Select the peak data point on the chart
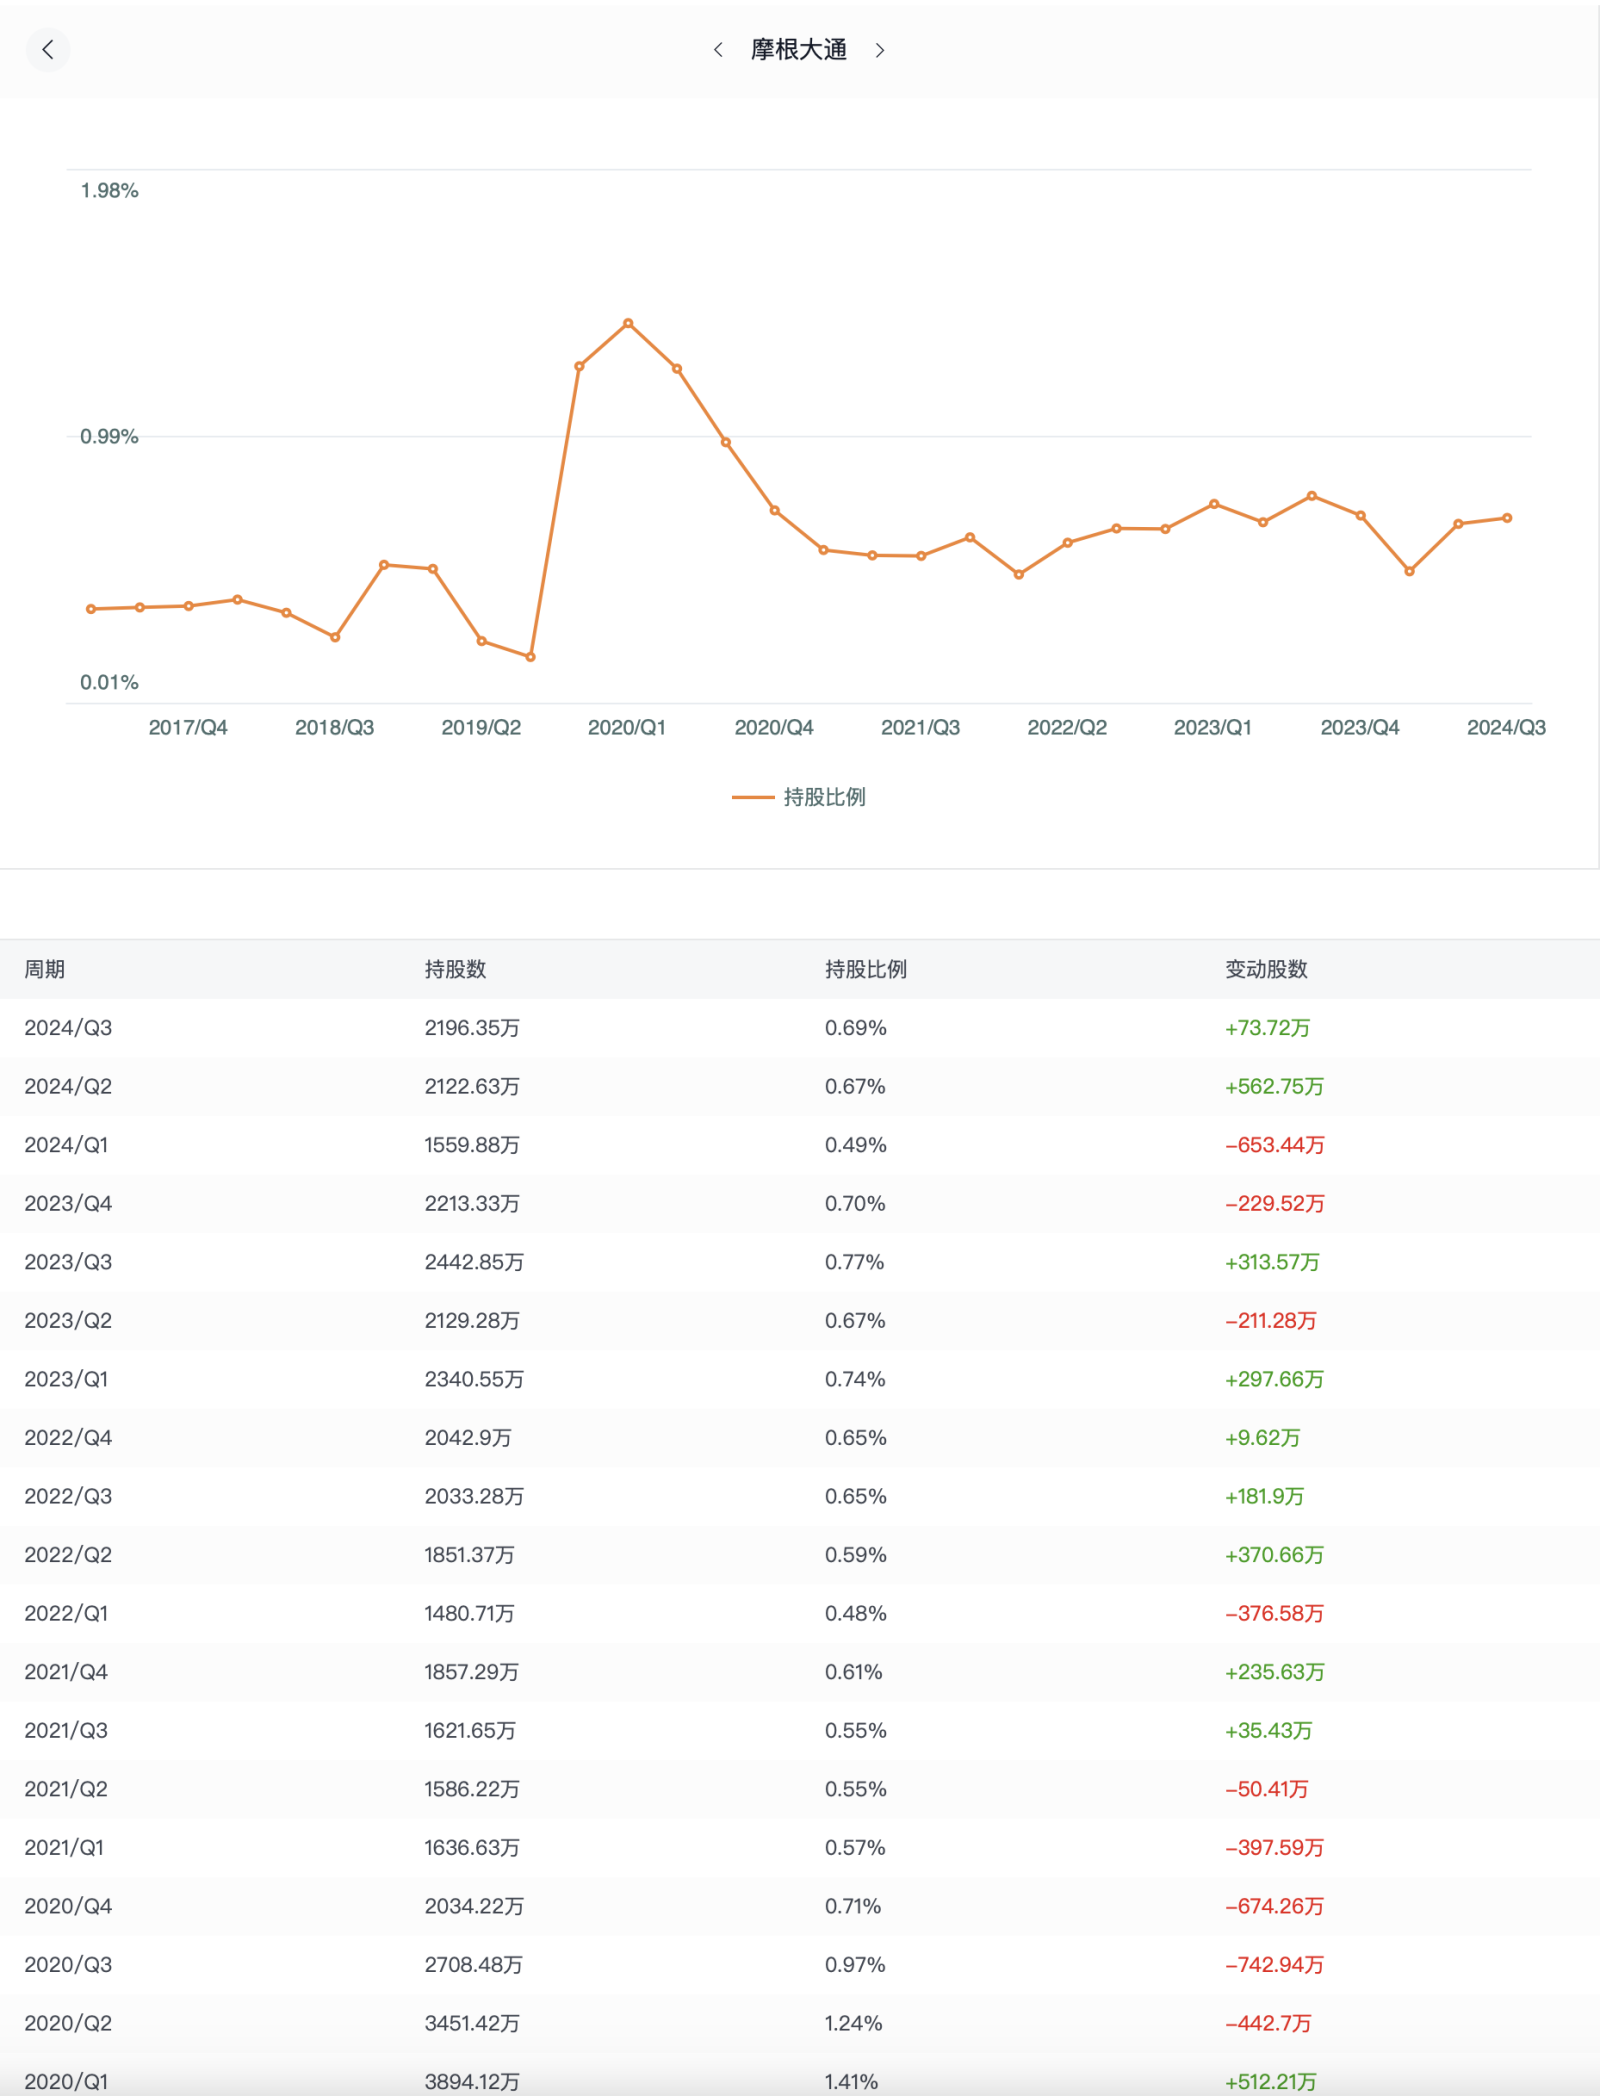This screenshot has width=1600, height=2096. tap(628, 323)
